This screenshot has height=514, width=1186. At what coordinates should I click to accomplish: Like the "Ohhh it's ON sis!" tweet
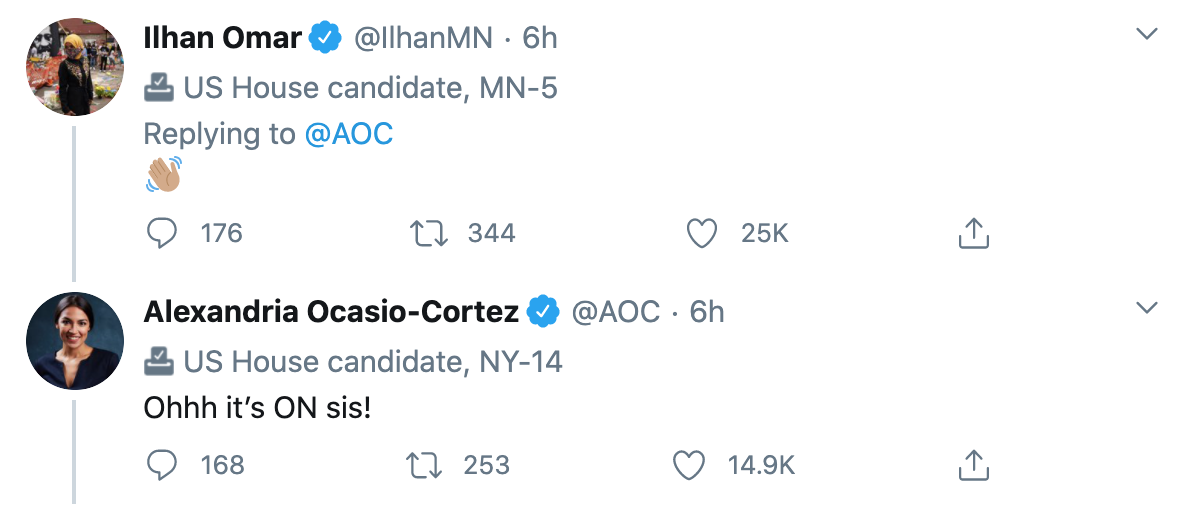click(689, 465)
